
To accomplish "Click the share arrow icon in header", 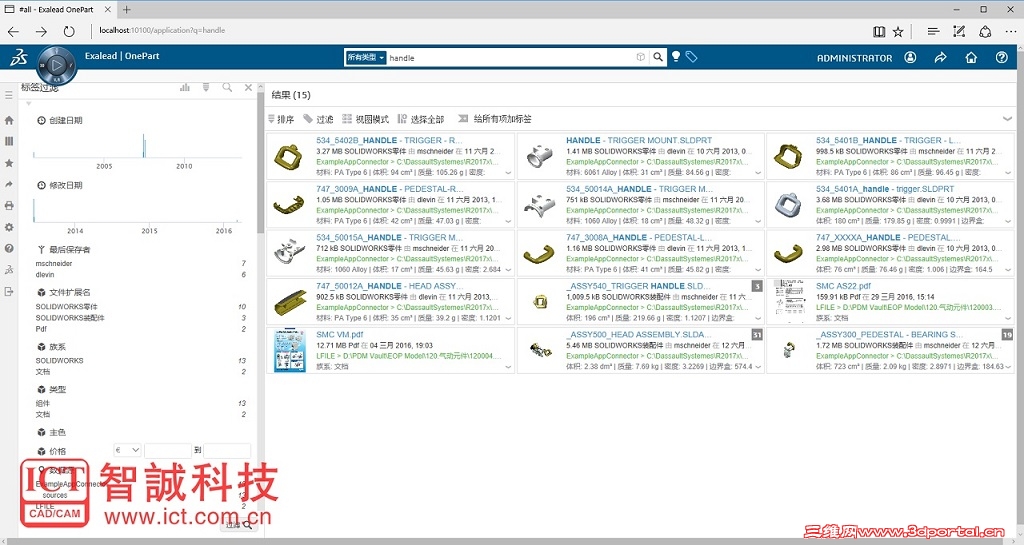I will click(x=940, y=57).
